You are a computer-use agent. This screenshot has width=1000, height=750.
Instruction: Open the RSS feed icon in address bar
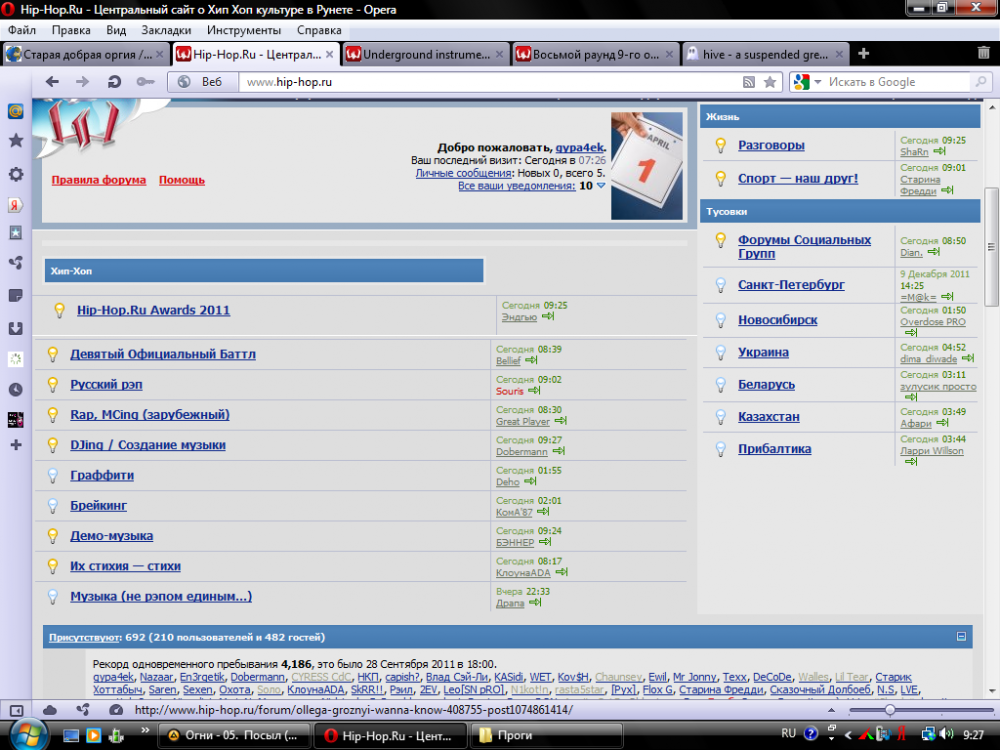click(749, 82)
